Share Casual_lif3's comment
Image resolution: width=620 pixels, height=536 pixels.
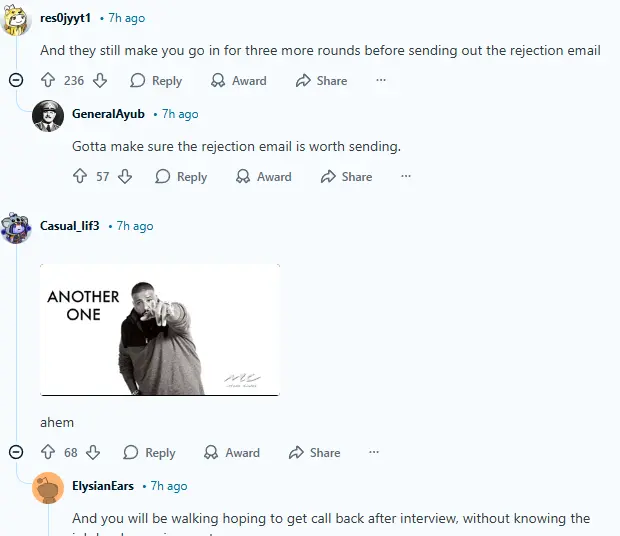pos(315,453)
